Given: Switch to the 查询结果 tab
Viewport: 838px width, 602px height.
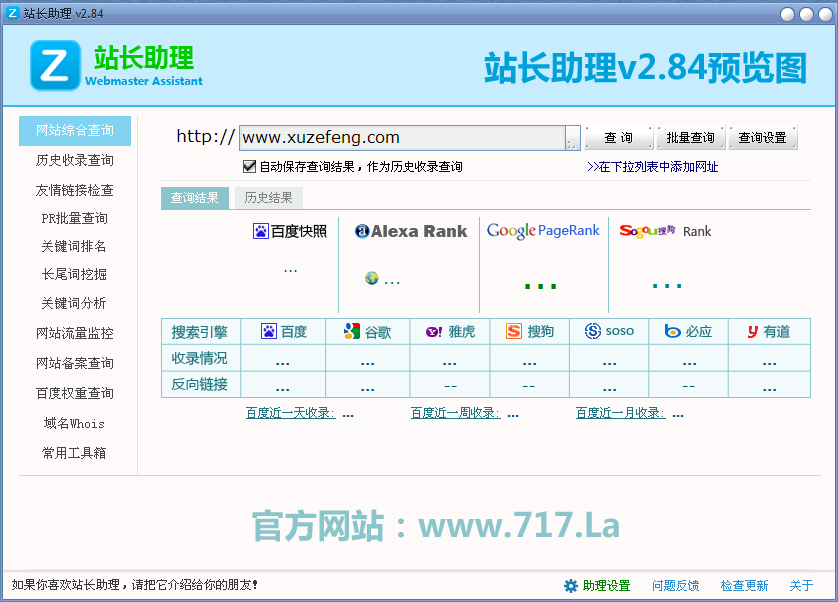Looking at the screenshot, I should [195, 198].
